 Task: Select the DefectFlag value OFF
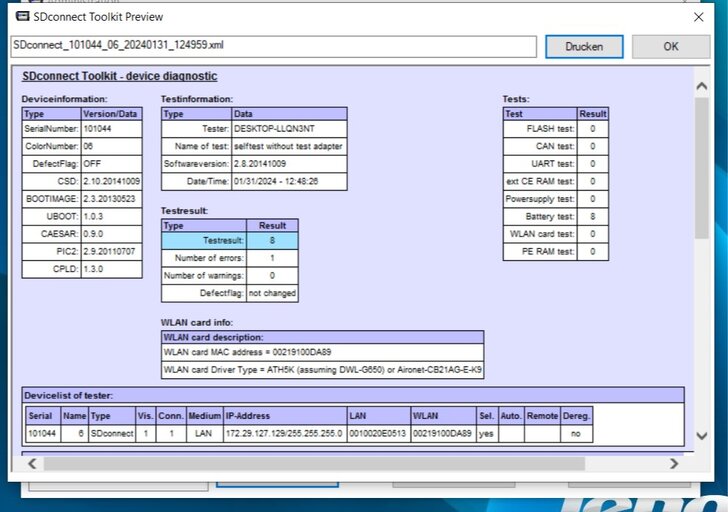111,164
